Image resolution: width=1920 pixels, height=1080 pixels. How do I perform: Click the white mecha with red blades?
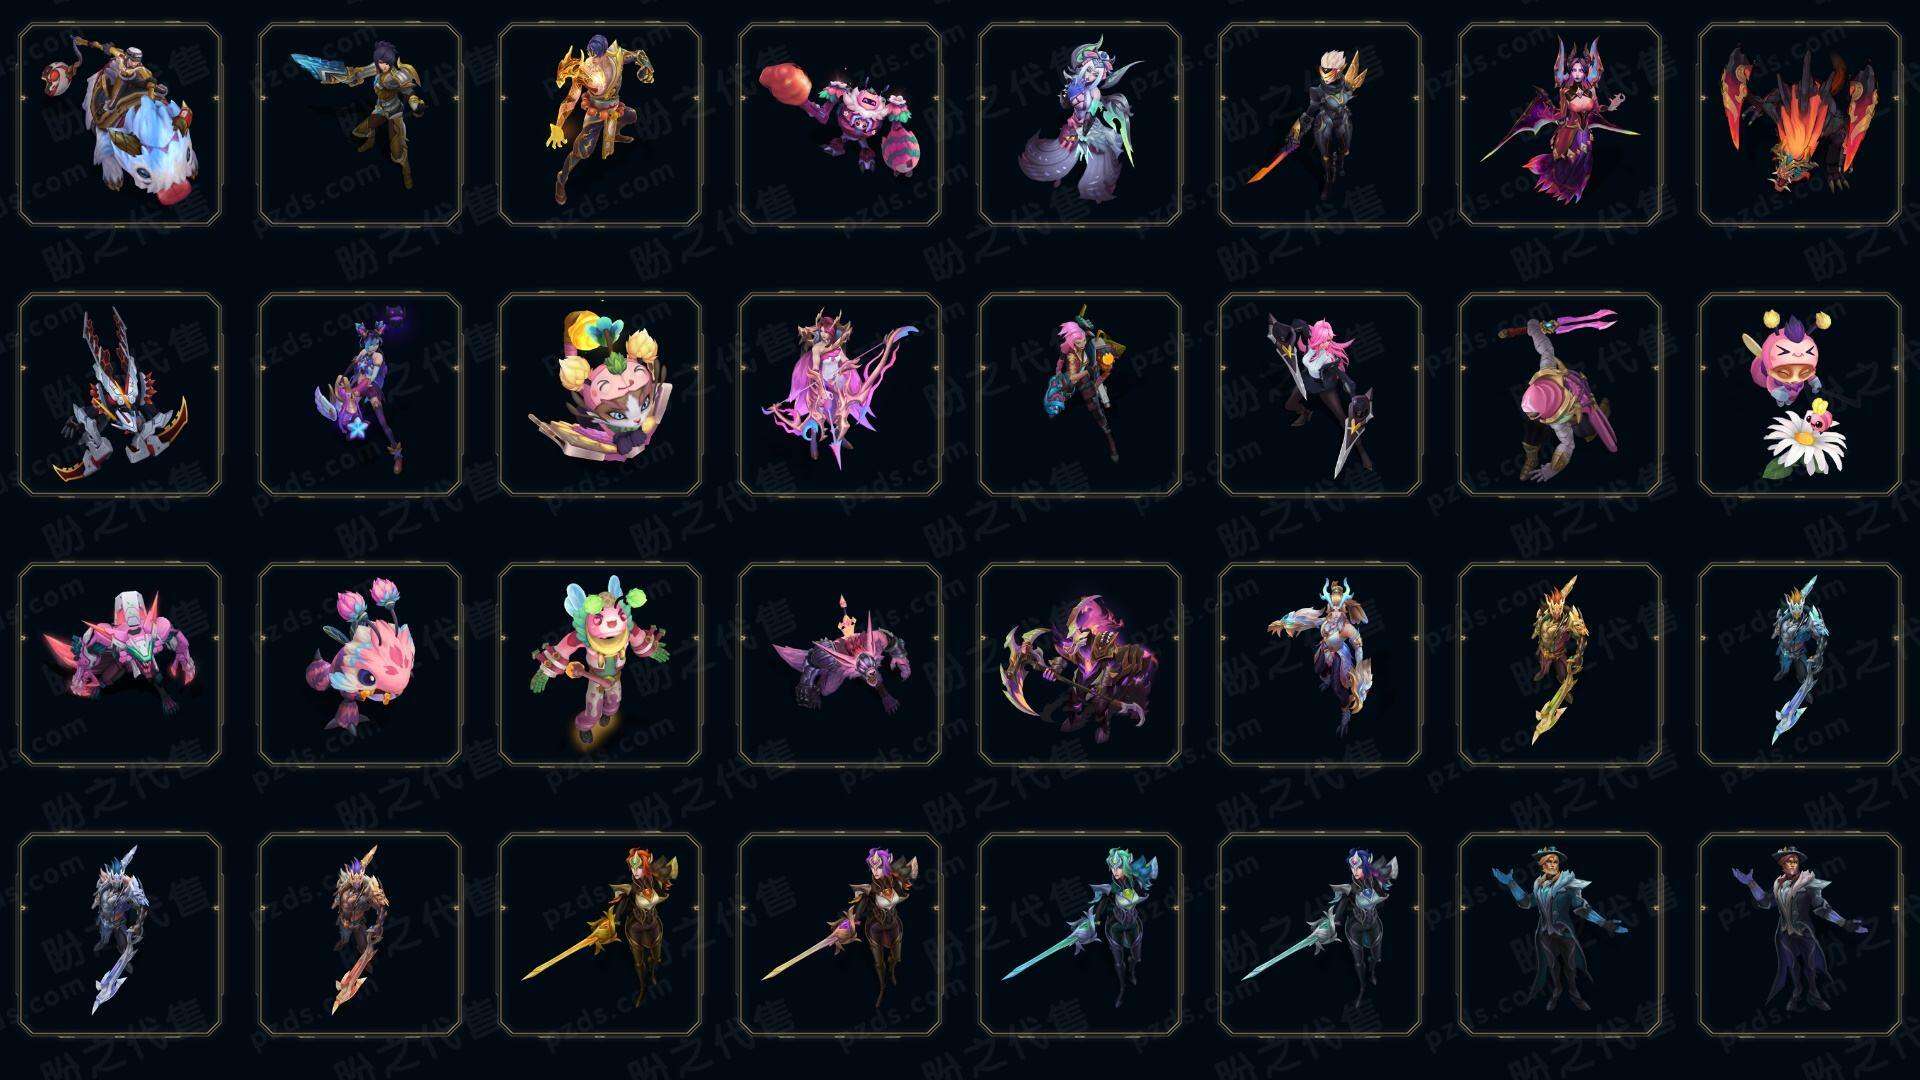coord(120,395)
